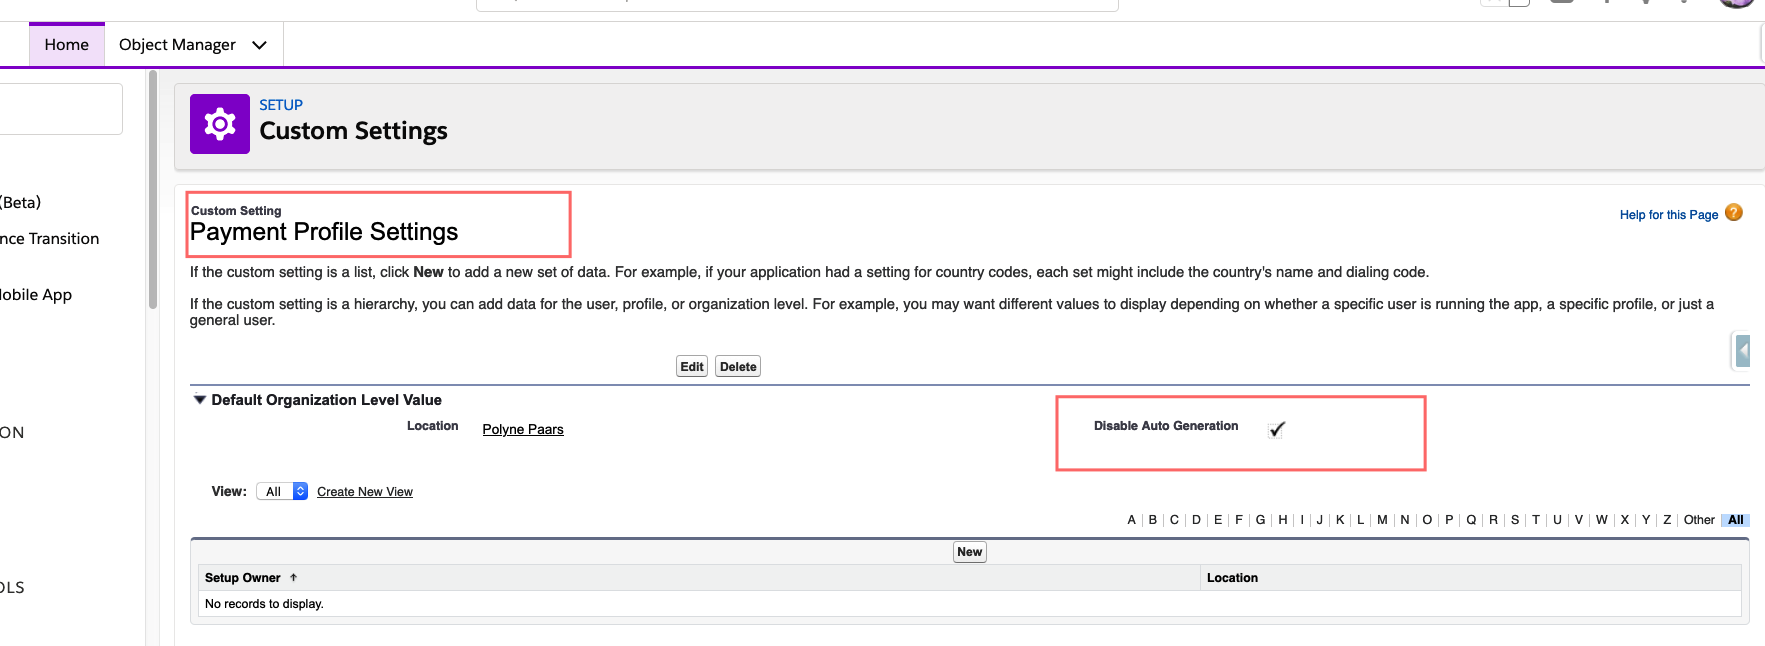Click the sort arrow beside Setup Owner
The width and height of the screenshot is (1765, 646).
(293, 578)
